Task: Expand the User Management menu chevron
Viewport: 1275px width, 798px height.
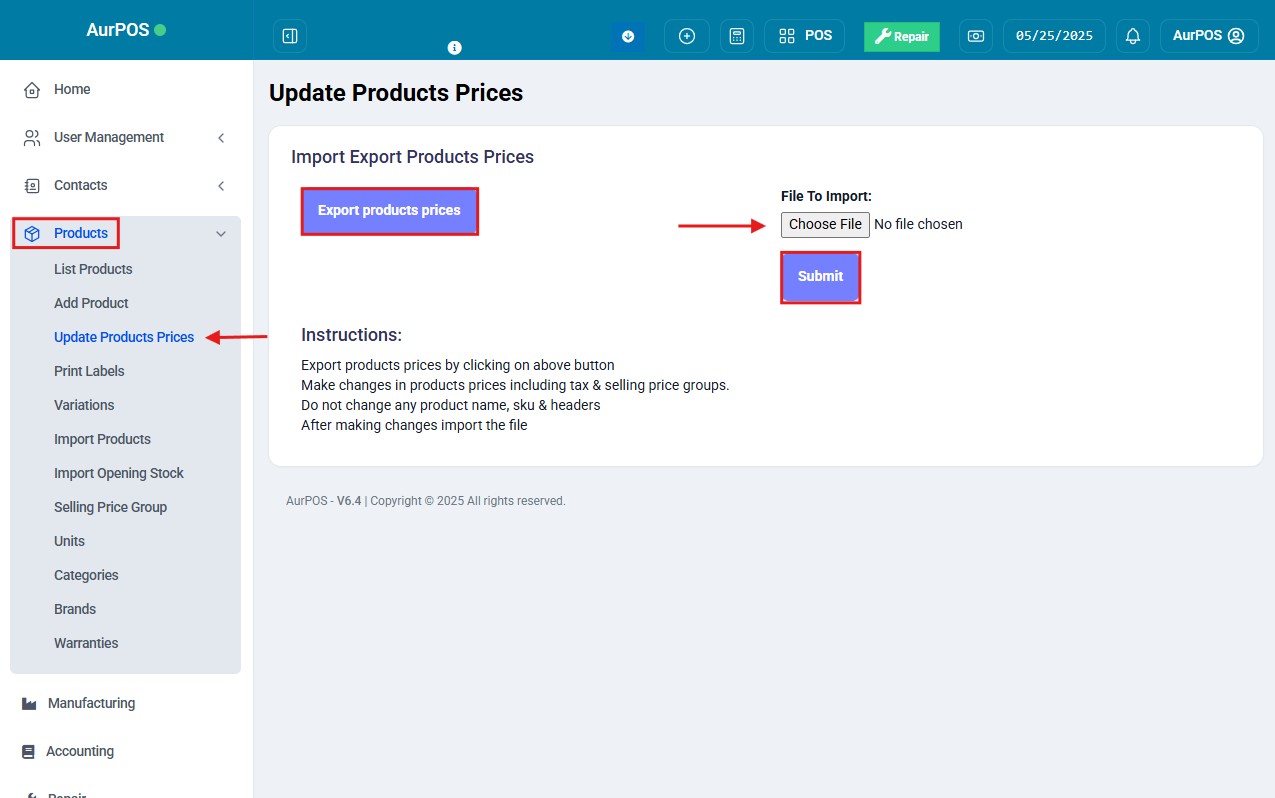Action: [x=221, y=138]
